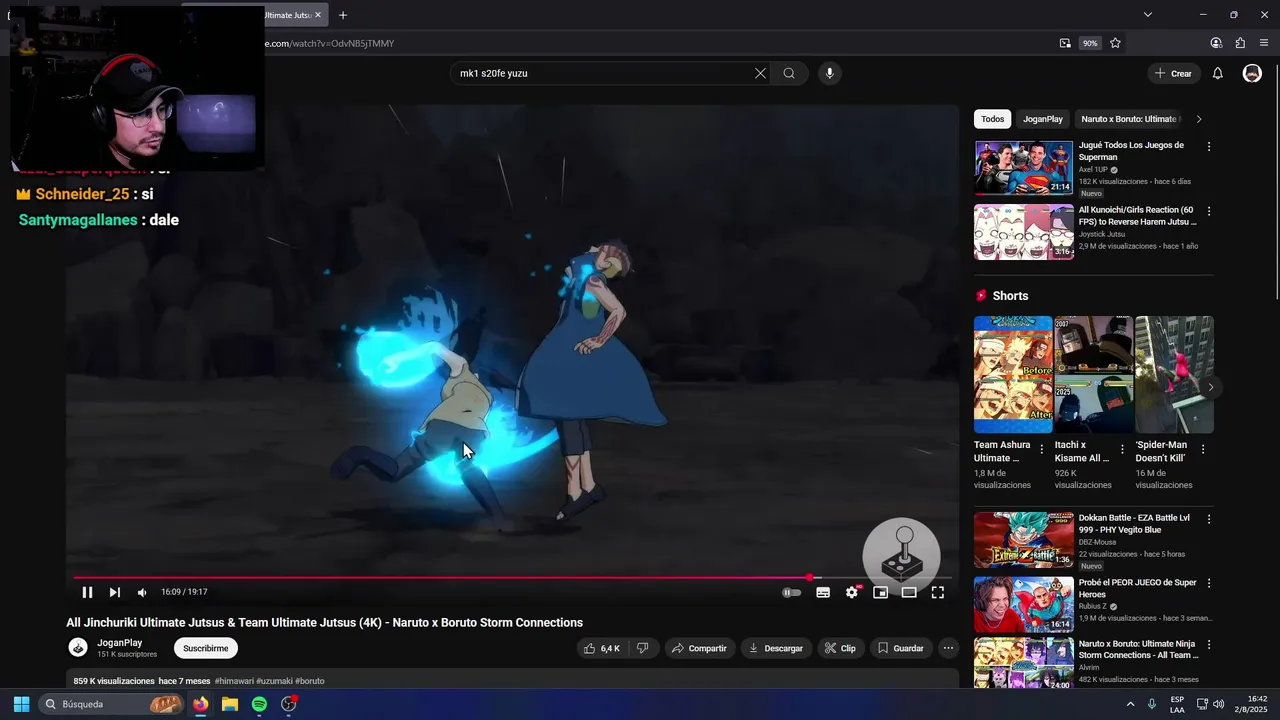The width and height of the screenshot is (1280, 720).
Task: Click the #himawari hashtag
Action: [234, 681]
